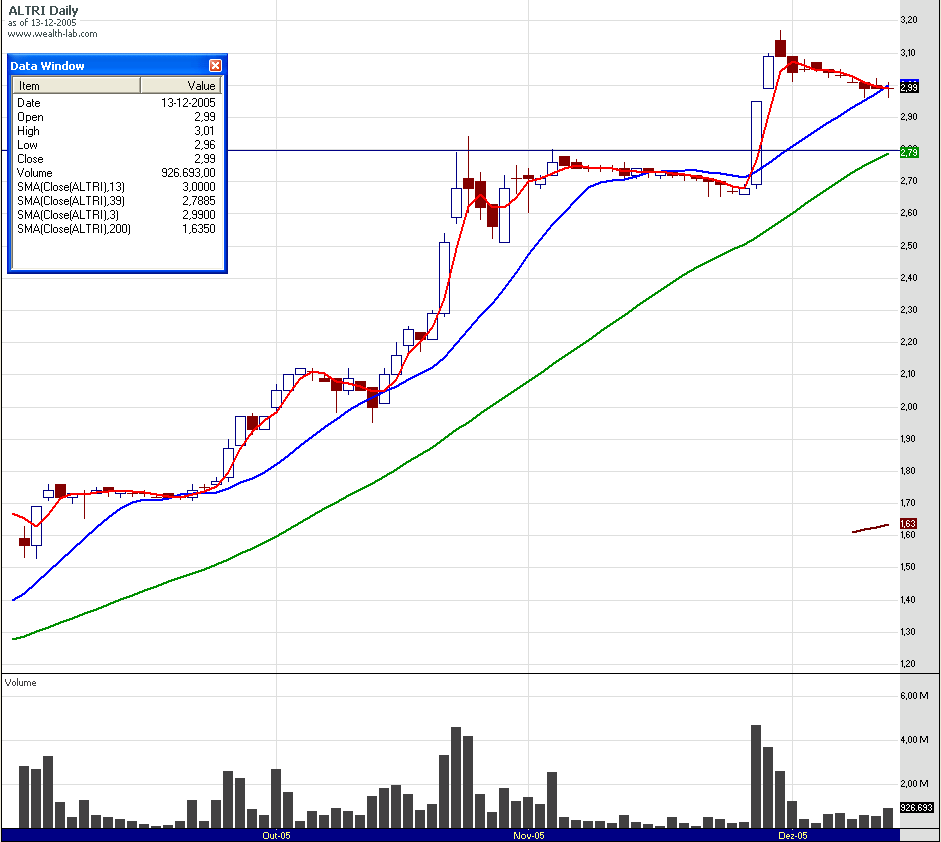This screenshot has height=842, width=941.
Task: Select the Low row value 2,96
Action: tap(116, 145)
